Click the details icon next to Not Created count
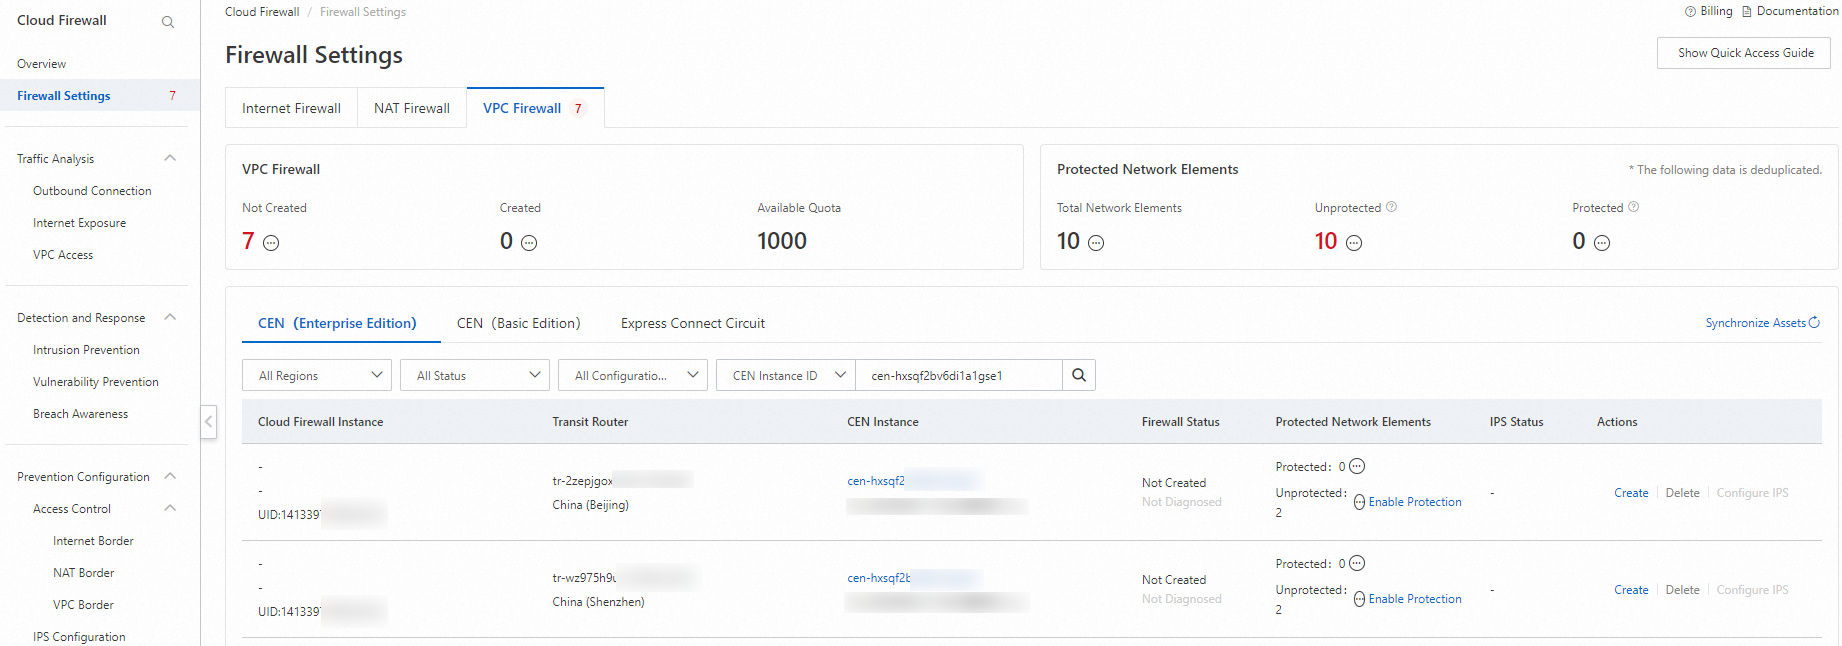1842x646 pixels. click(271, 243)
